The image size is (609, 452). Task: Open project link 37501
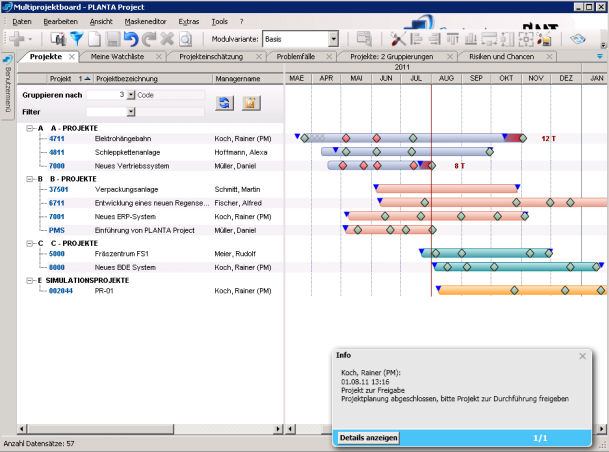(59, 189)
